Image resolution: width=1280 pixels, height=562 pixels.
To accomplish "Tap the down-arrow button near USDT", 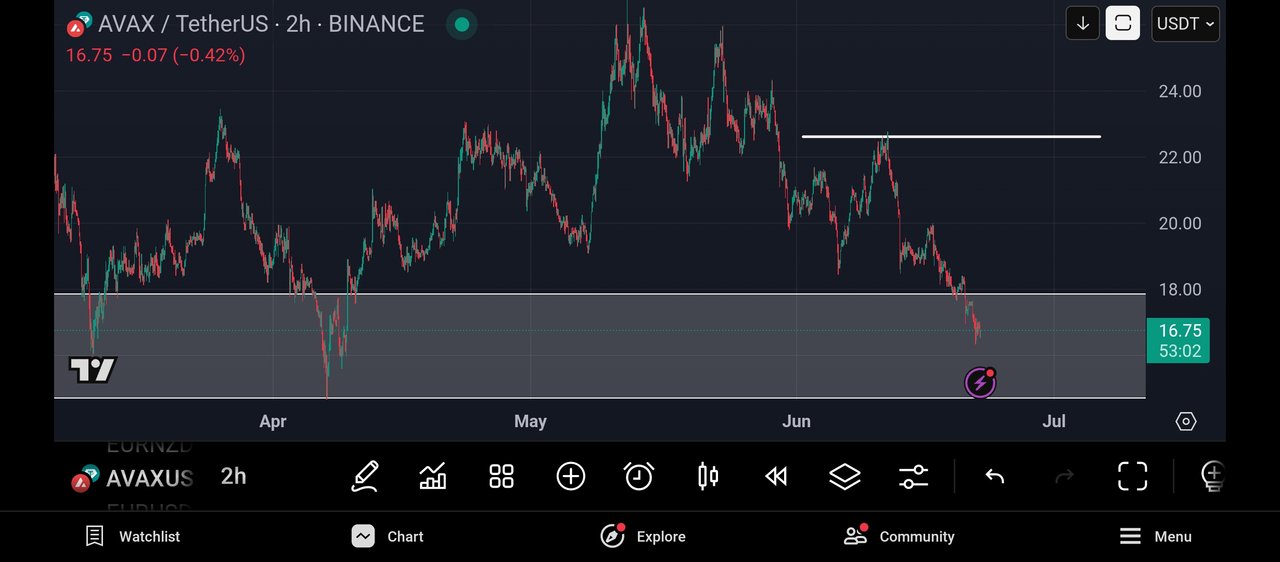I will tap(1083, 23).
